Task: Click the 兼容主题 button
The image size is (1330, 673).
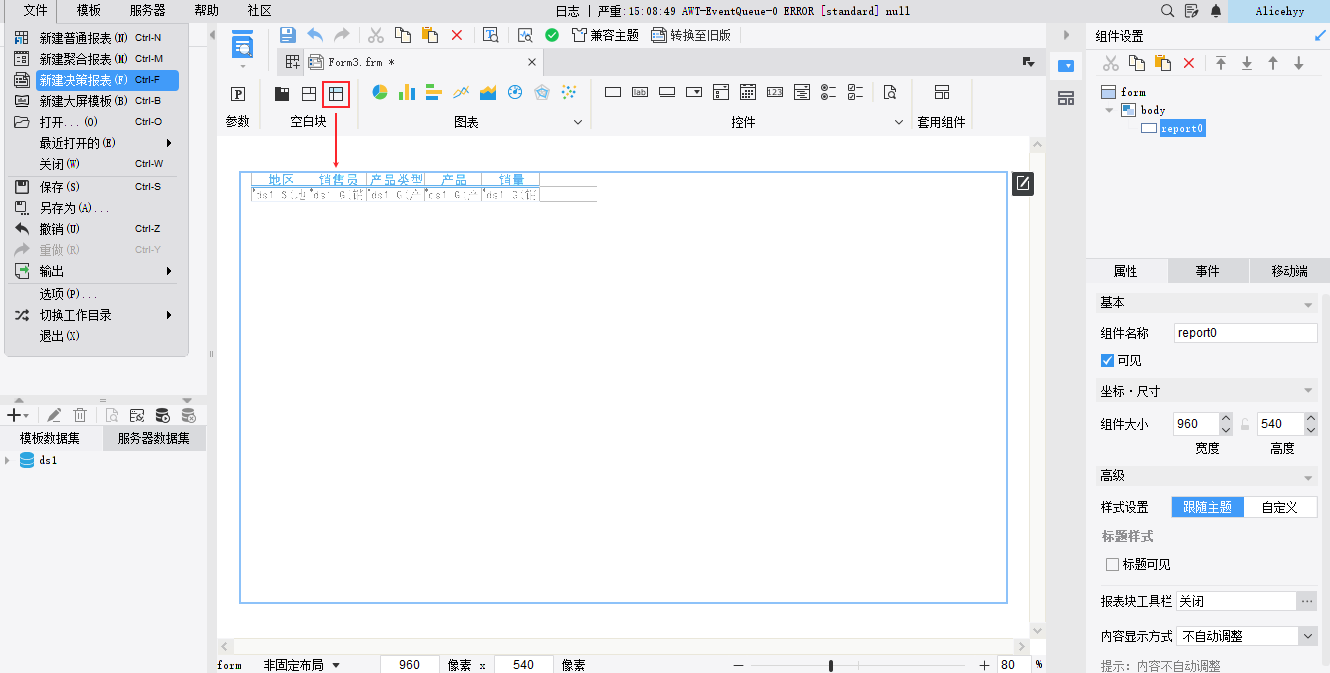Action: [x=605, y=35]
